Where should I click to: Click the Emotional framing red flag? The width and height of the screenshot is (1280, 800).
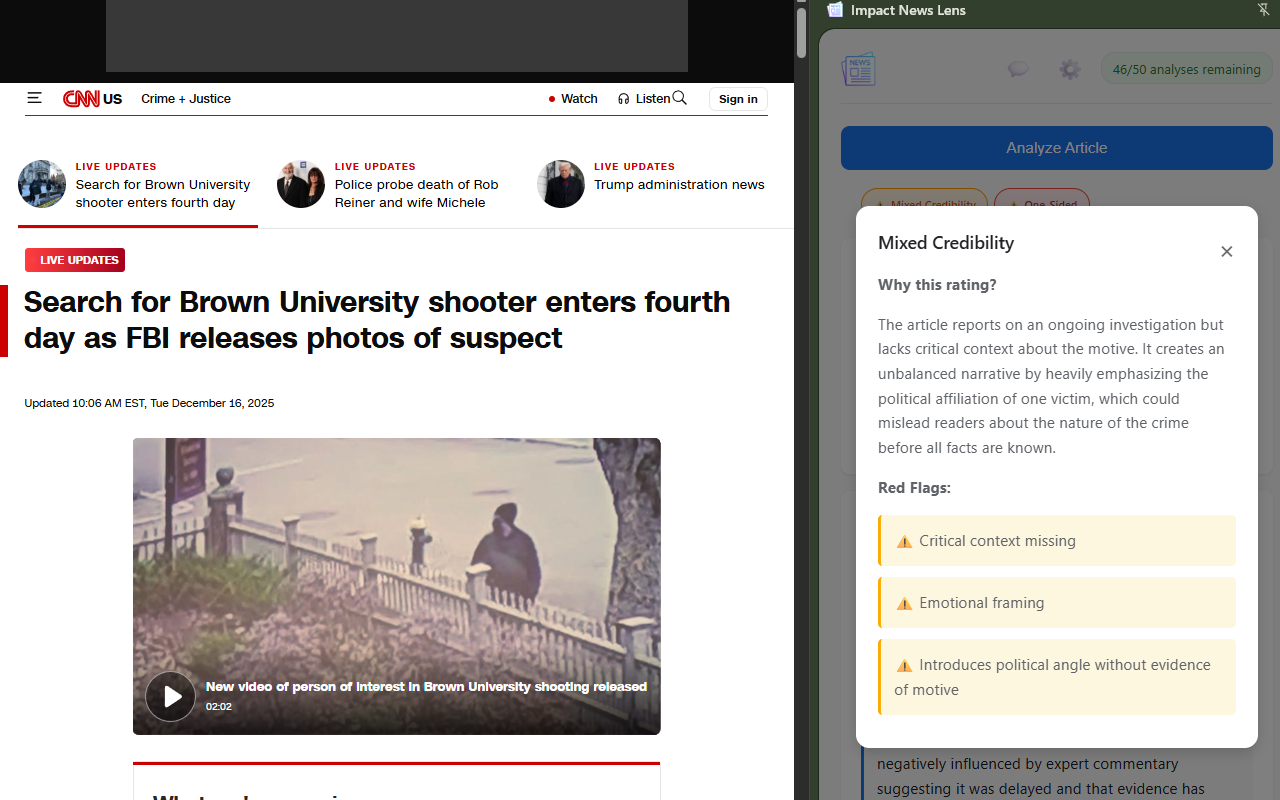(x=1057, y=603)
